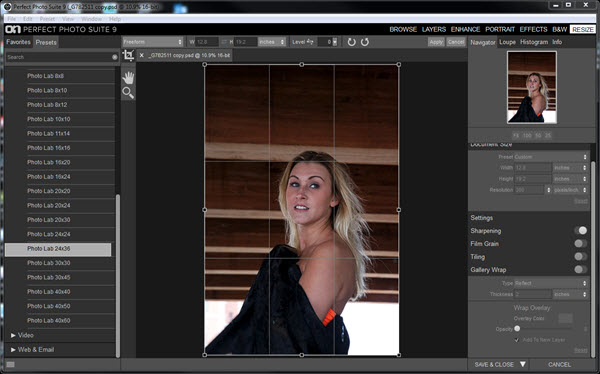Open the Histogram tab

point(534,42)
